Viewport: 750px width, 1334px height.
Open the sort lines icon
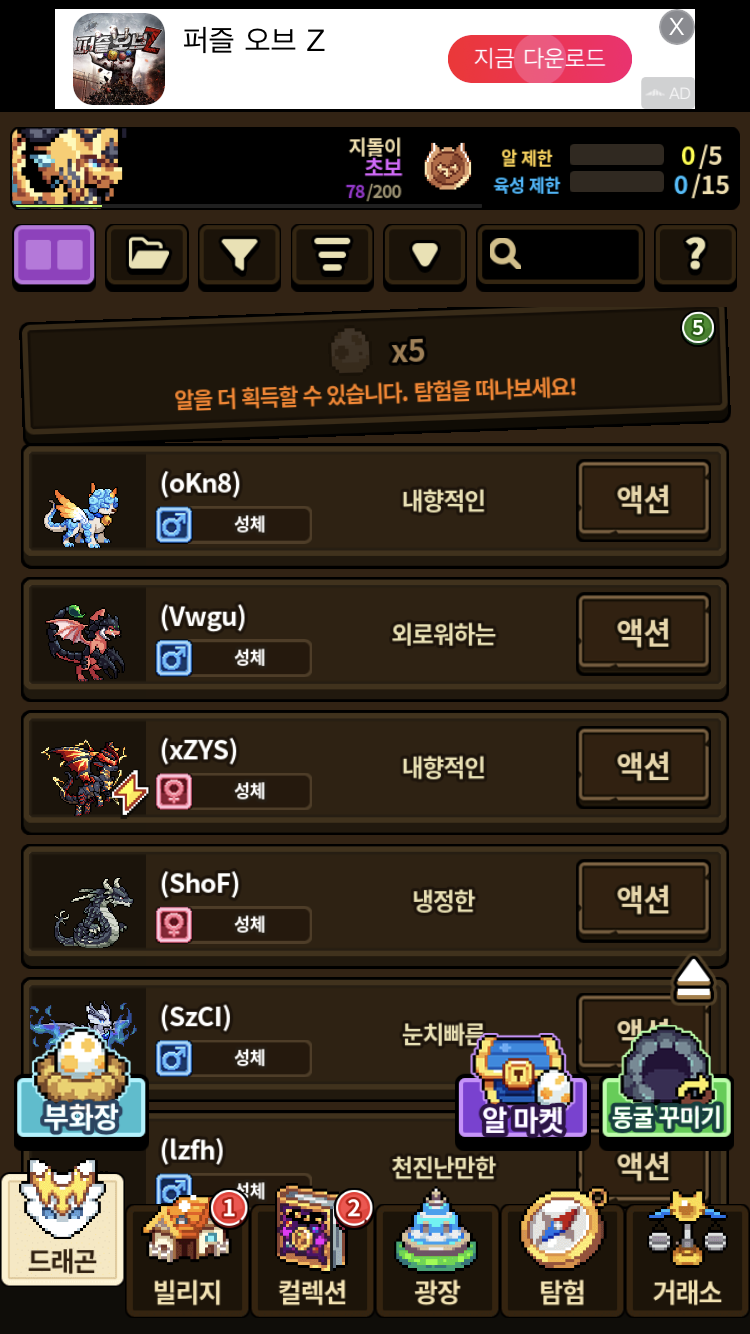coord(332,254)
